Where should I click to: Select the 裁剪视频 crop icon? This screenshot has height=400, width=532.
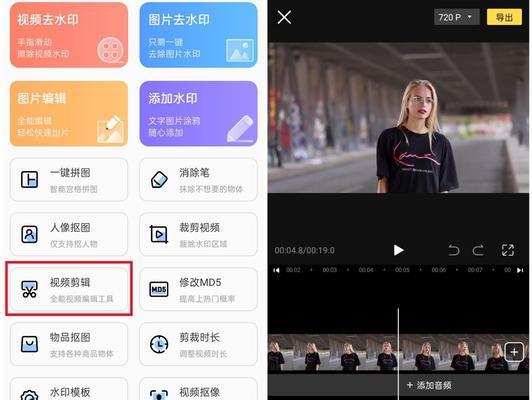pyautogui.click(x=159, y=234)
